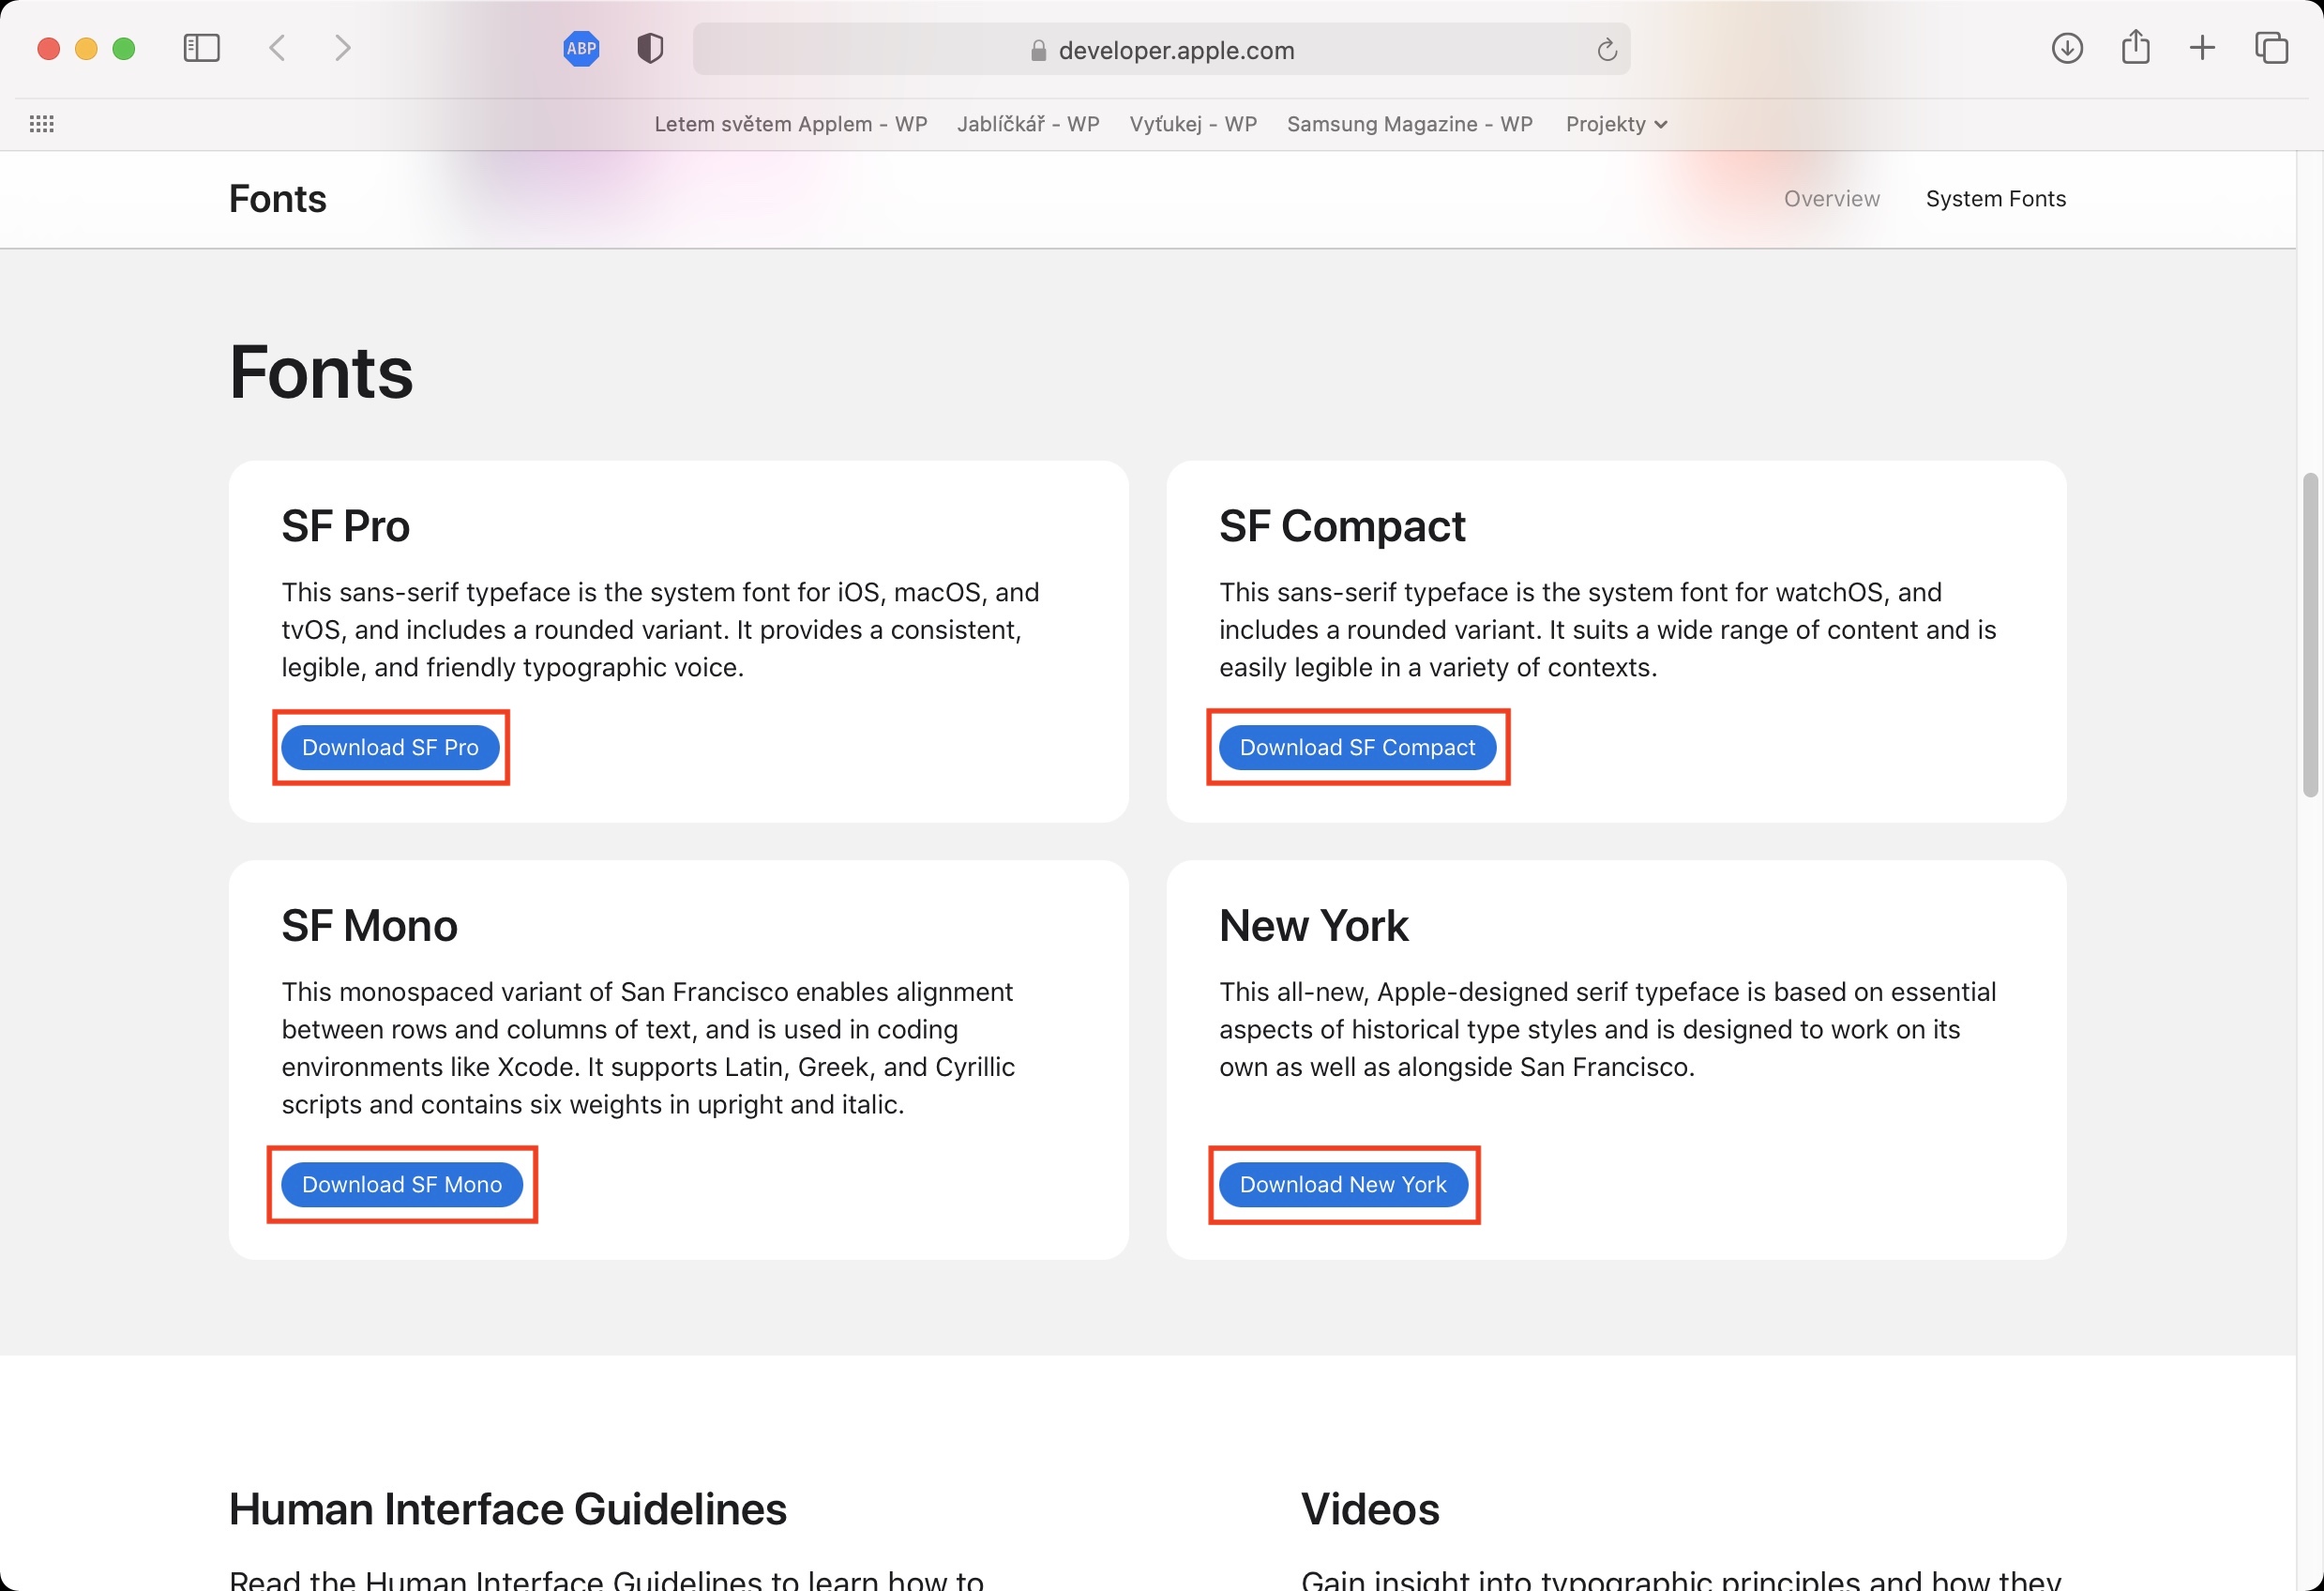Image resolution: width=2324 pixels, height=1591 pixels.
Task: Show the tab overview icon
Action: click(2271, 48)
